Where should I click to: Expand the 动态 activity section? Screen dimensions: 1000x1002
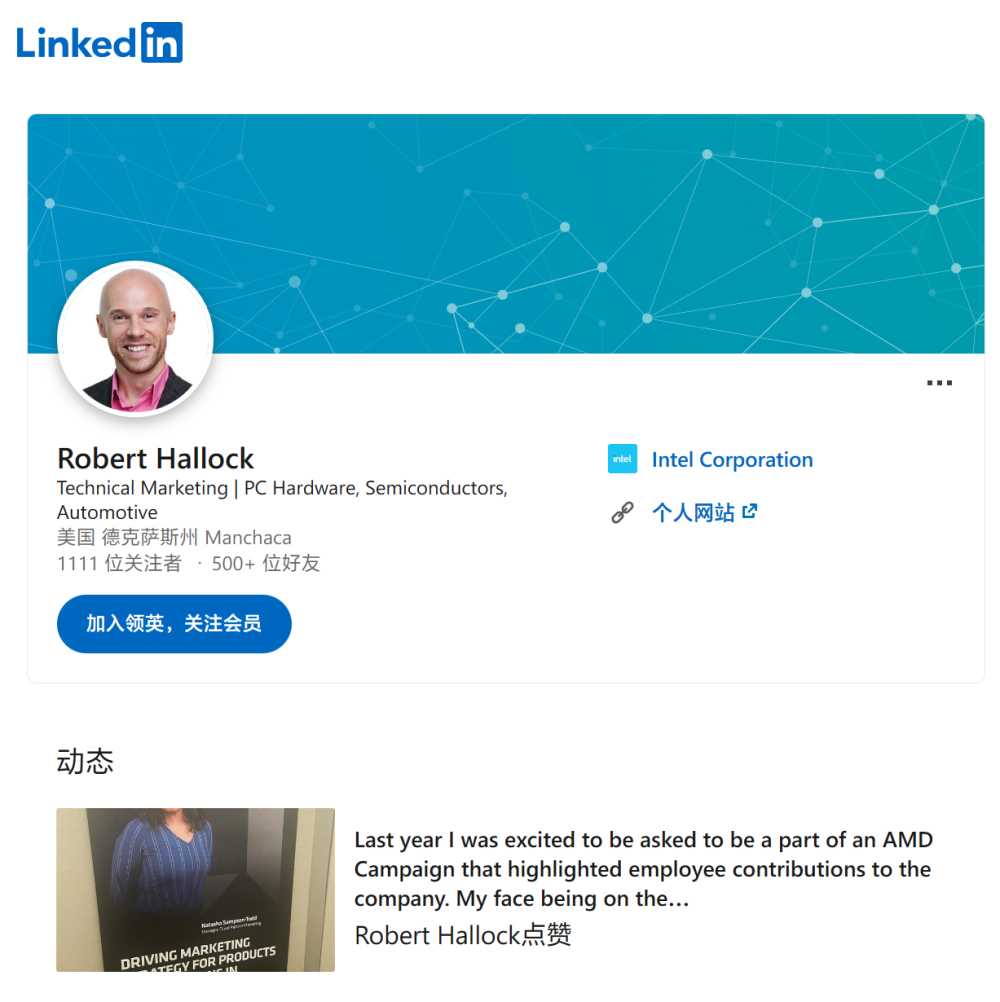pos(85,762)
